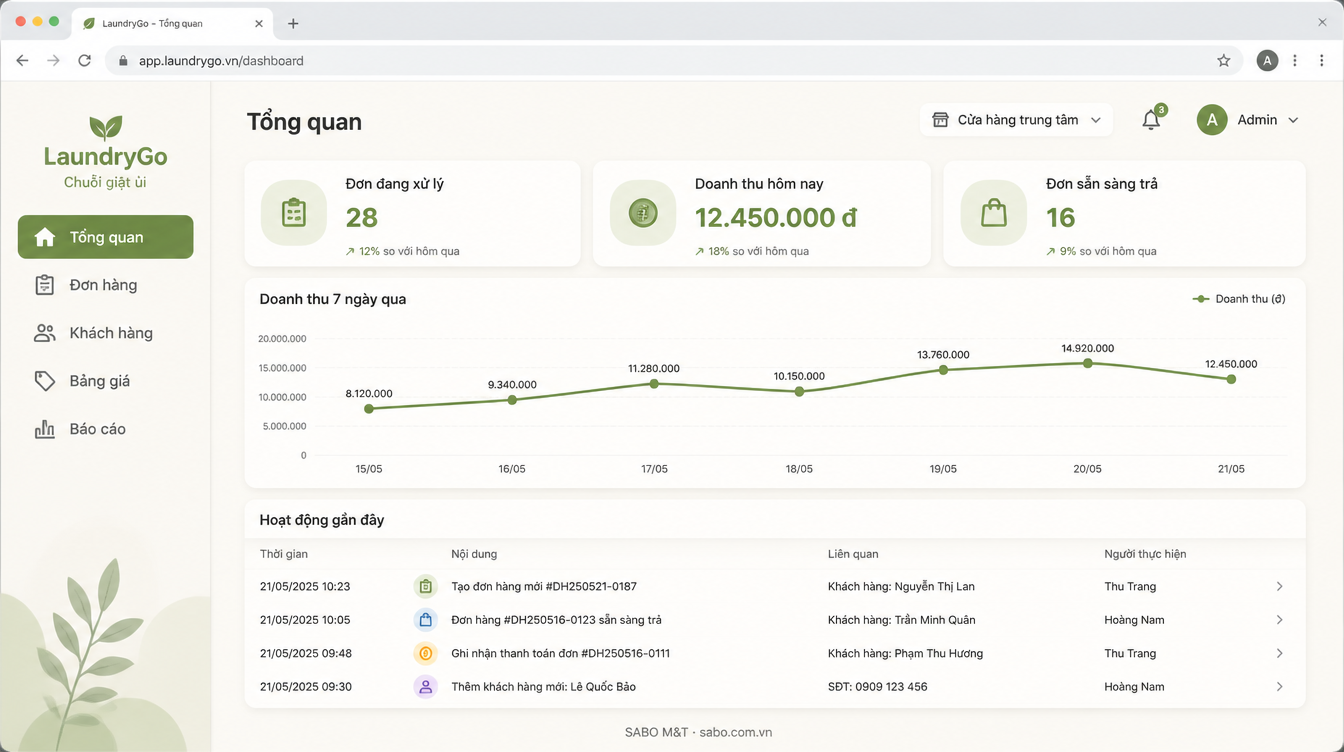Click the value 28 on Đơn đang xử lý
1344x752 pixels.
362,217
